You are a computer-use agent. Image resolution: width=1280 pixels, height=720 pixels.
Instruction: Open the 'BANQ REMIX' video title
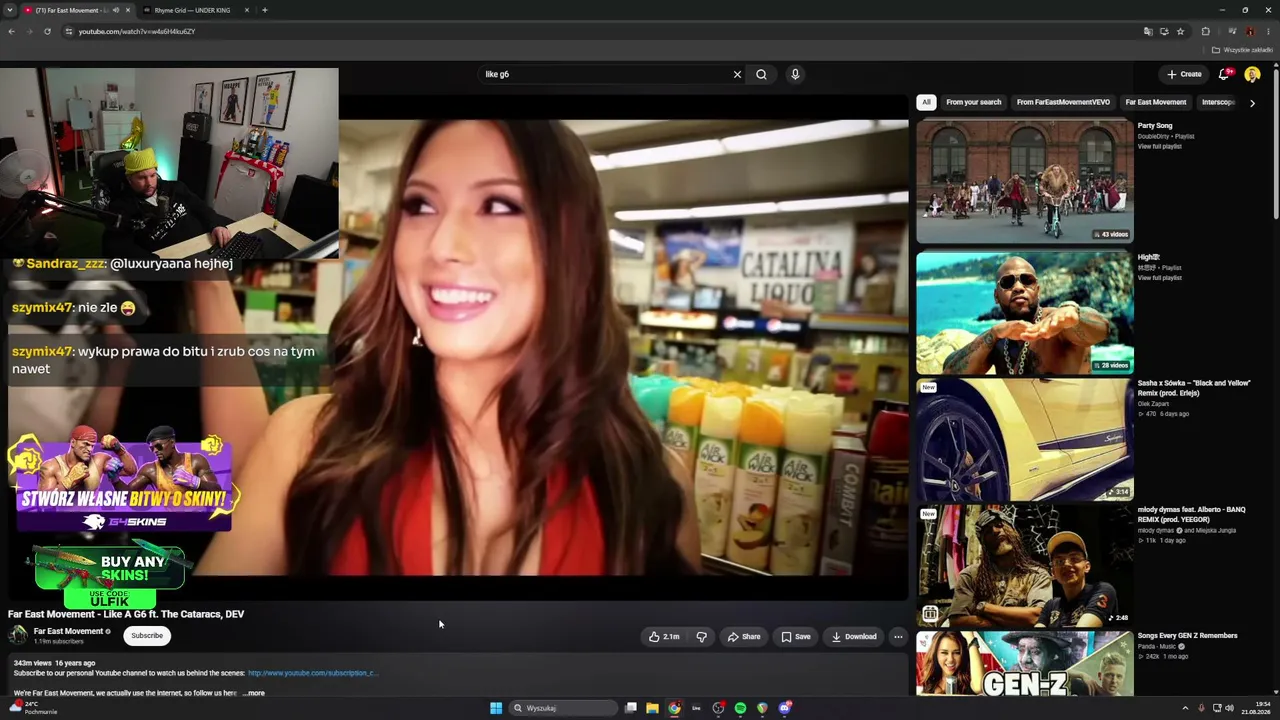(x=1191, y=515)
